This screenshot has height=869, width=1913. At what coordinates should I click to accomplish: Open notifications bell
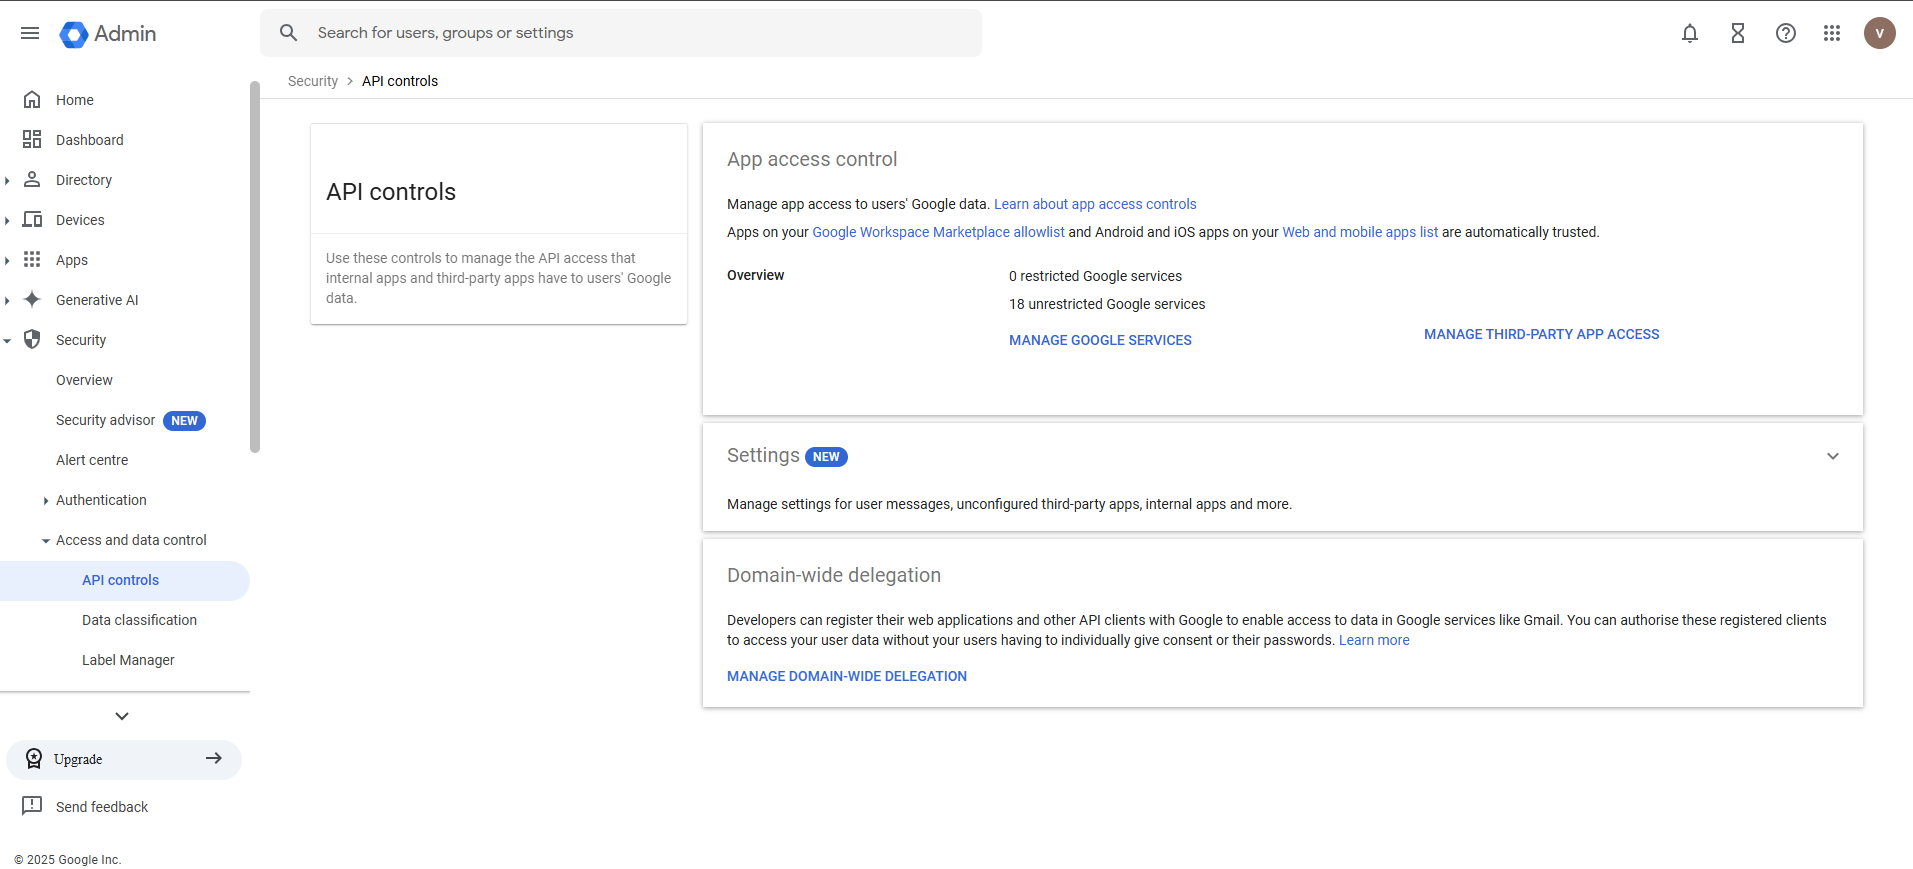pos(1690,33)
